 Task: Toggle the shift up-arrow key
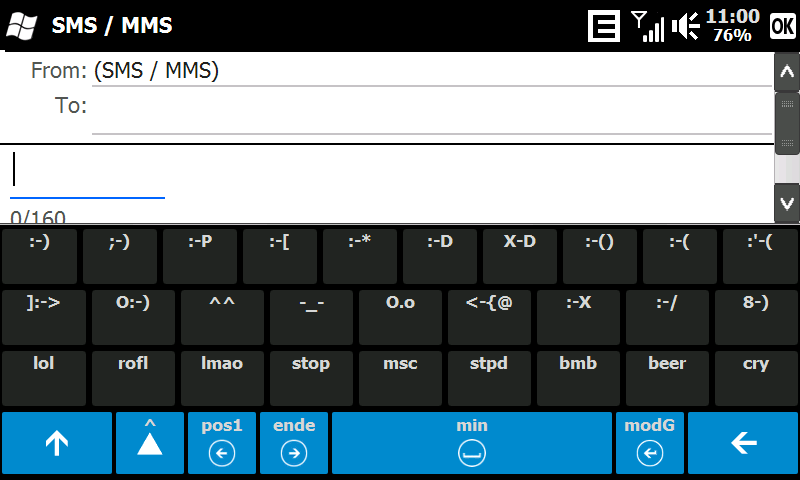pos(57,443)
